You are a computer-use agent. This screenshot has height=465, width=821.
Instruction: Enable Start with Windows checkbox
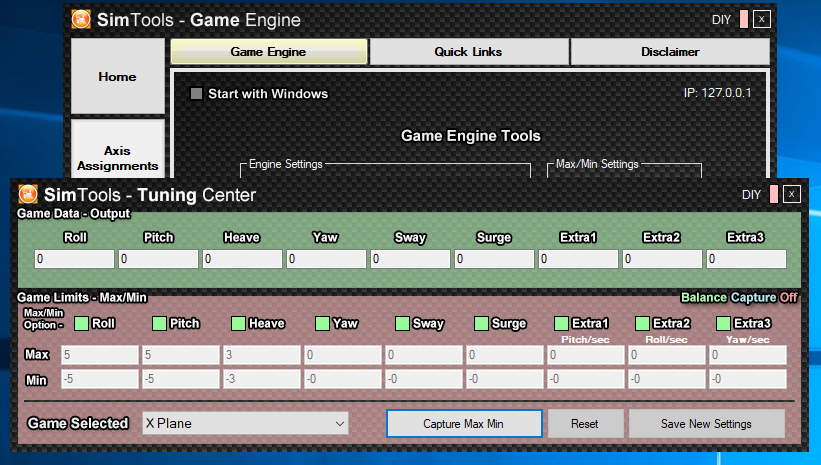196,94
